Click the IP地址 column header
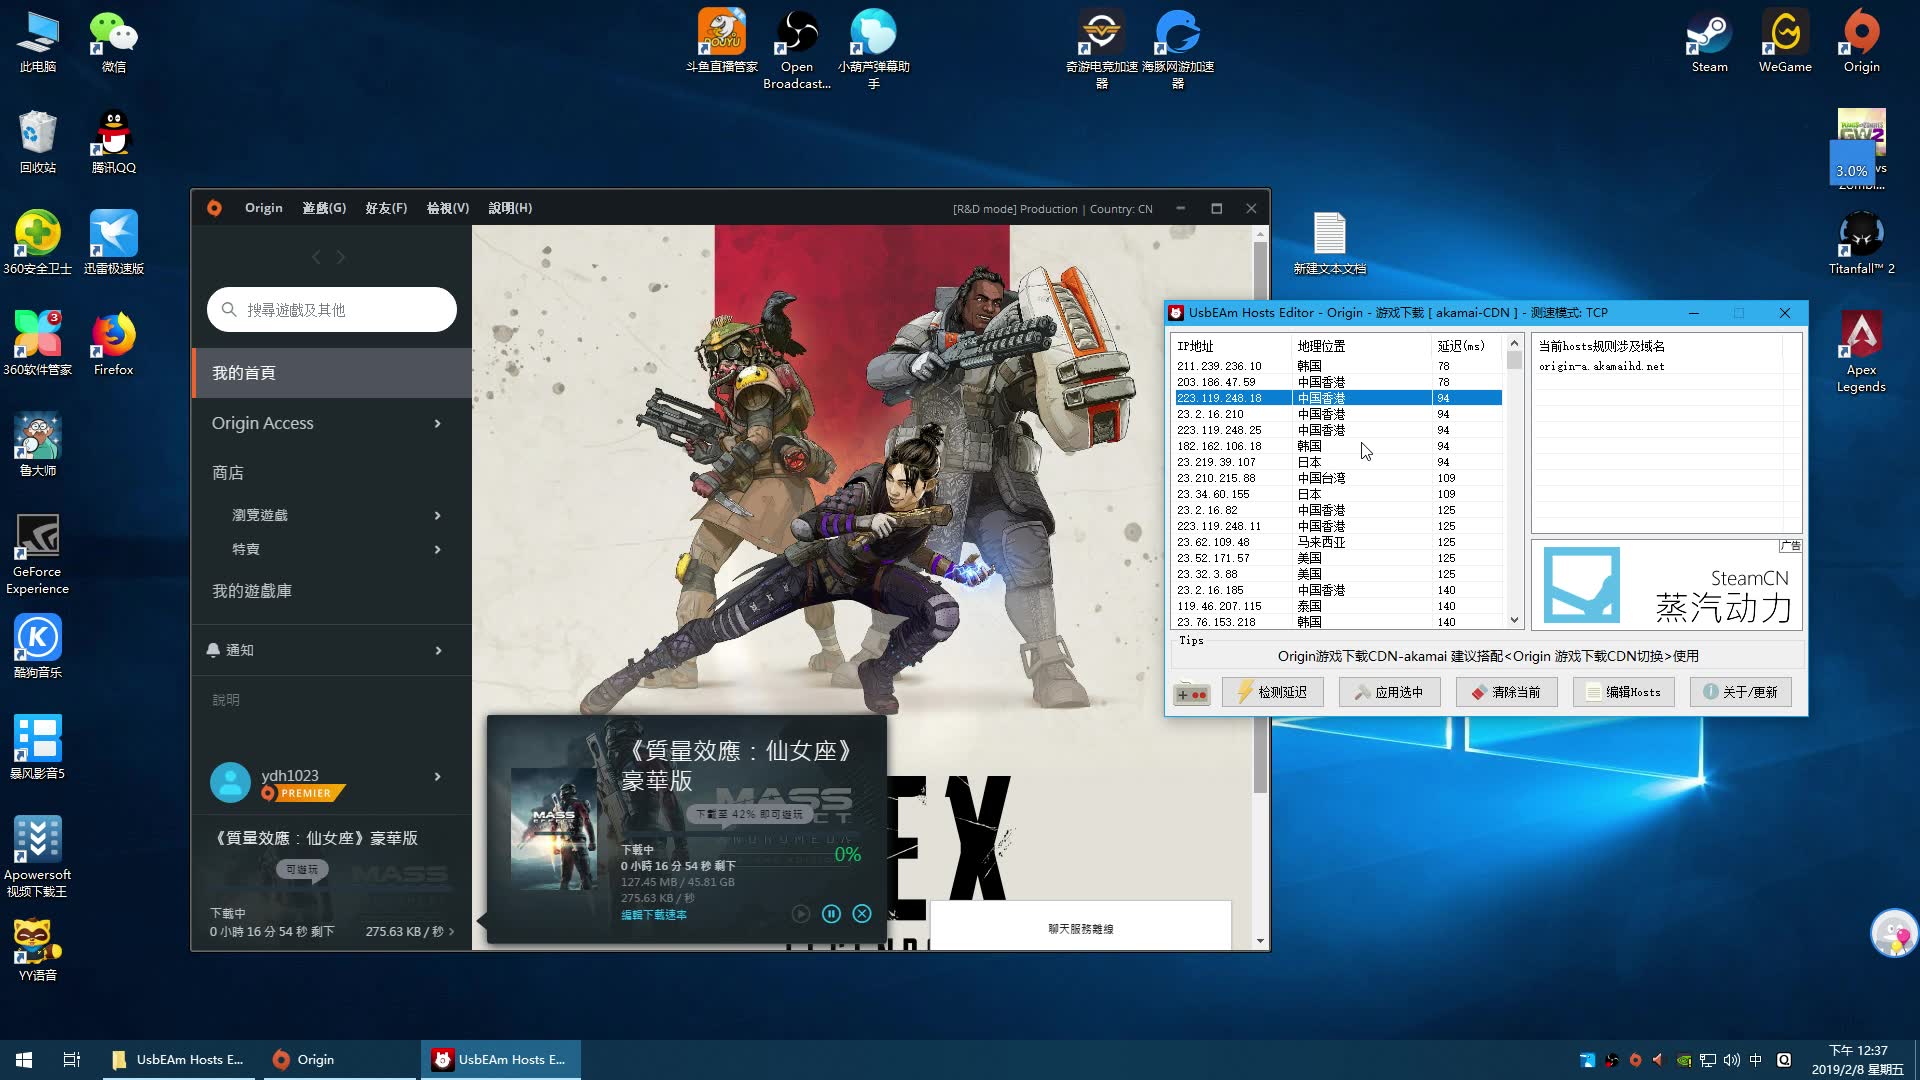Image resolution: width=1920 pixels, height=1080 pixels. coord(1234,346)
